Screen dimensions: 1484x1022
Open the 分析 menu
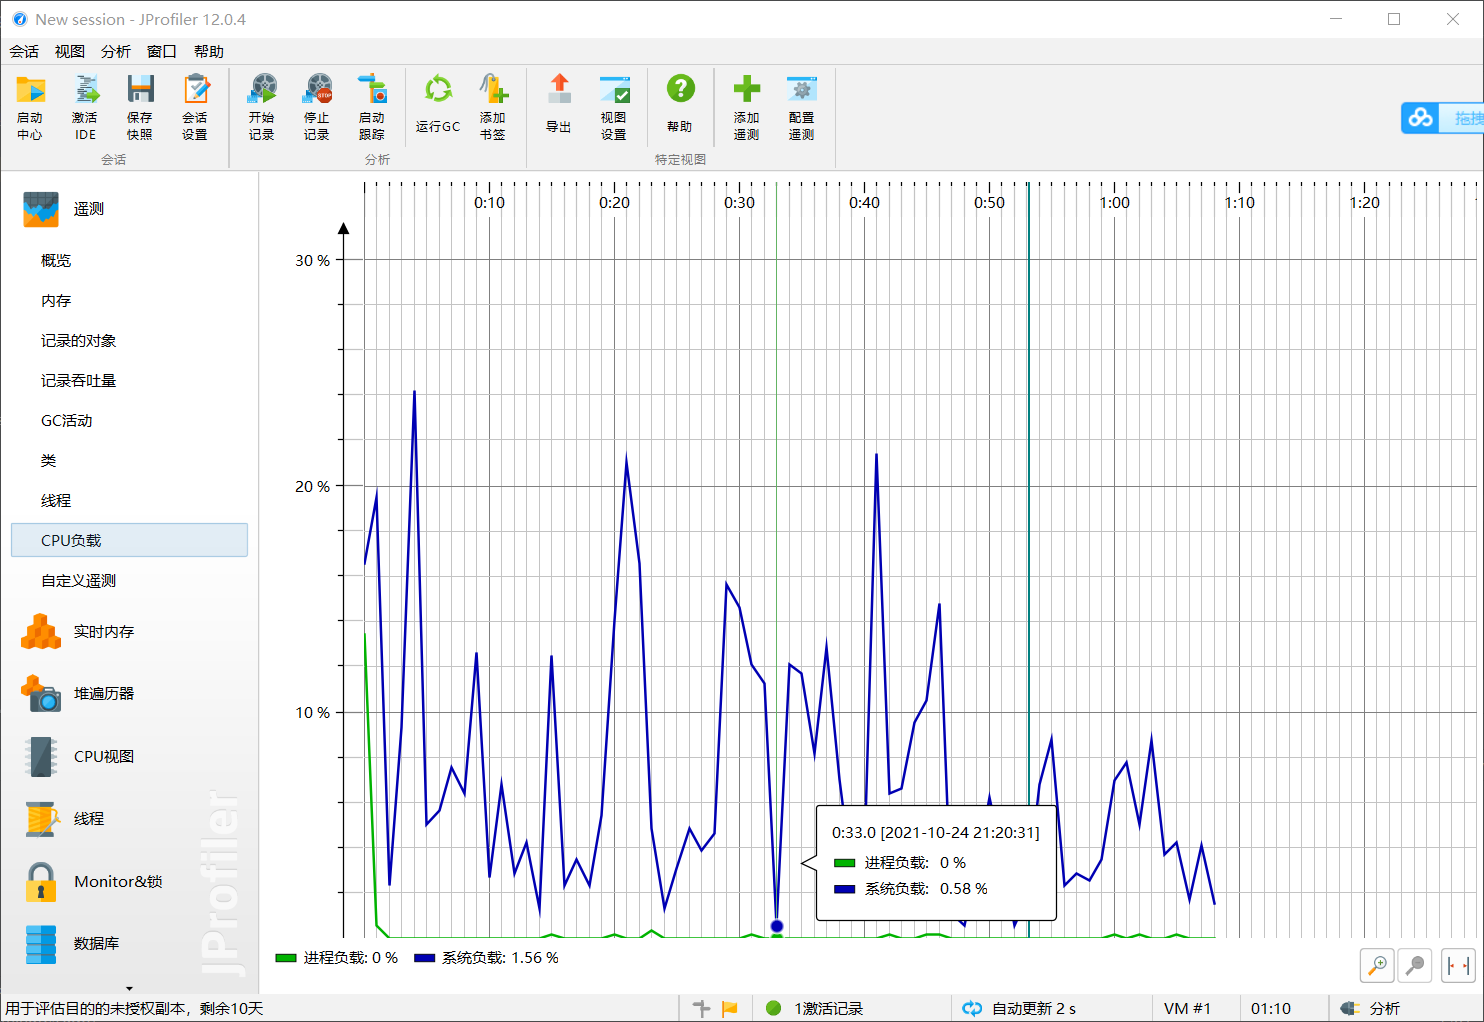click(116, 52)
